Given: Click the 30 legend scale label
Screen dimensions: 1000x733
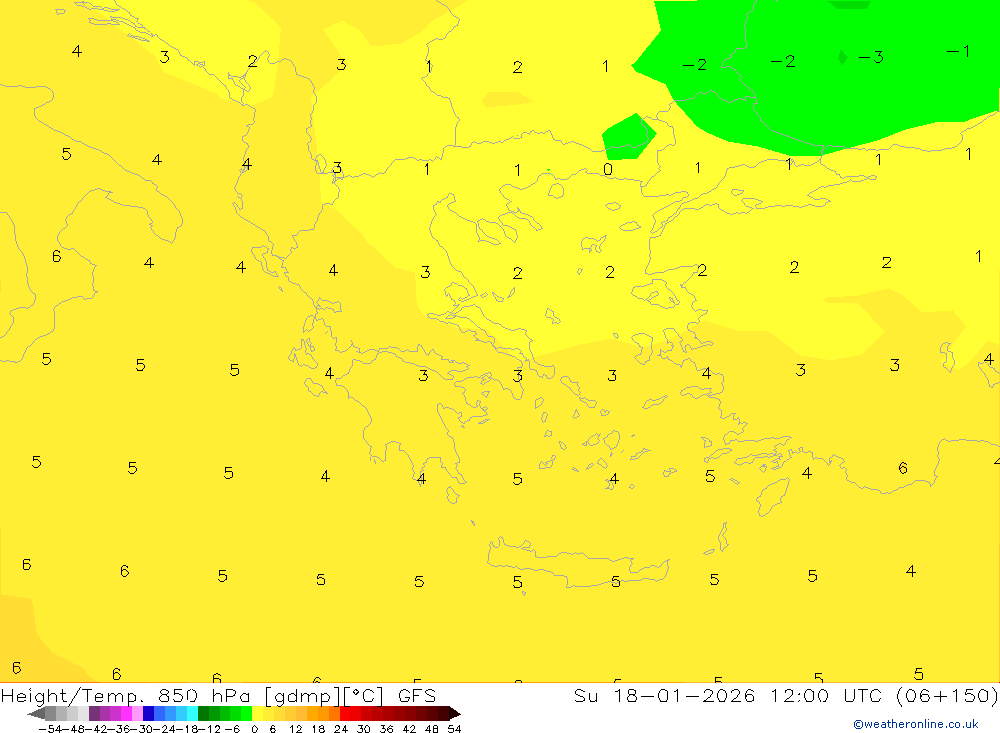Looking at the screenshot, I should (x=364, y=729).
